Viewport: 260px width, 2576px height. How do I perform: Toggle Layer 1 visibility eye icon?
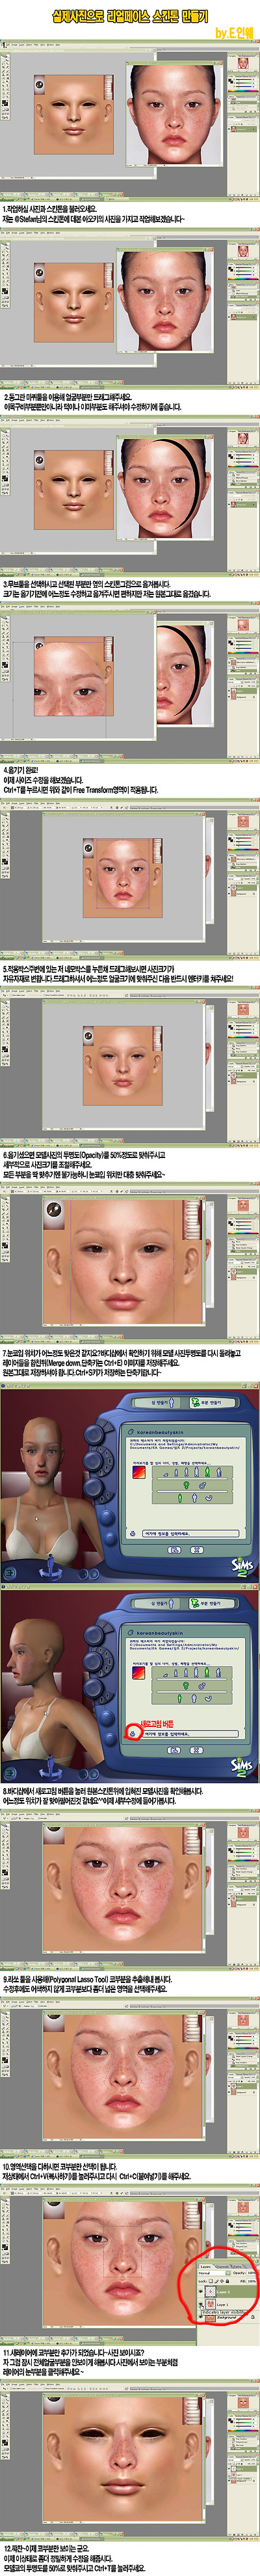coord(201,2304)
